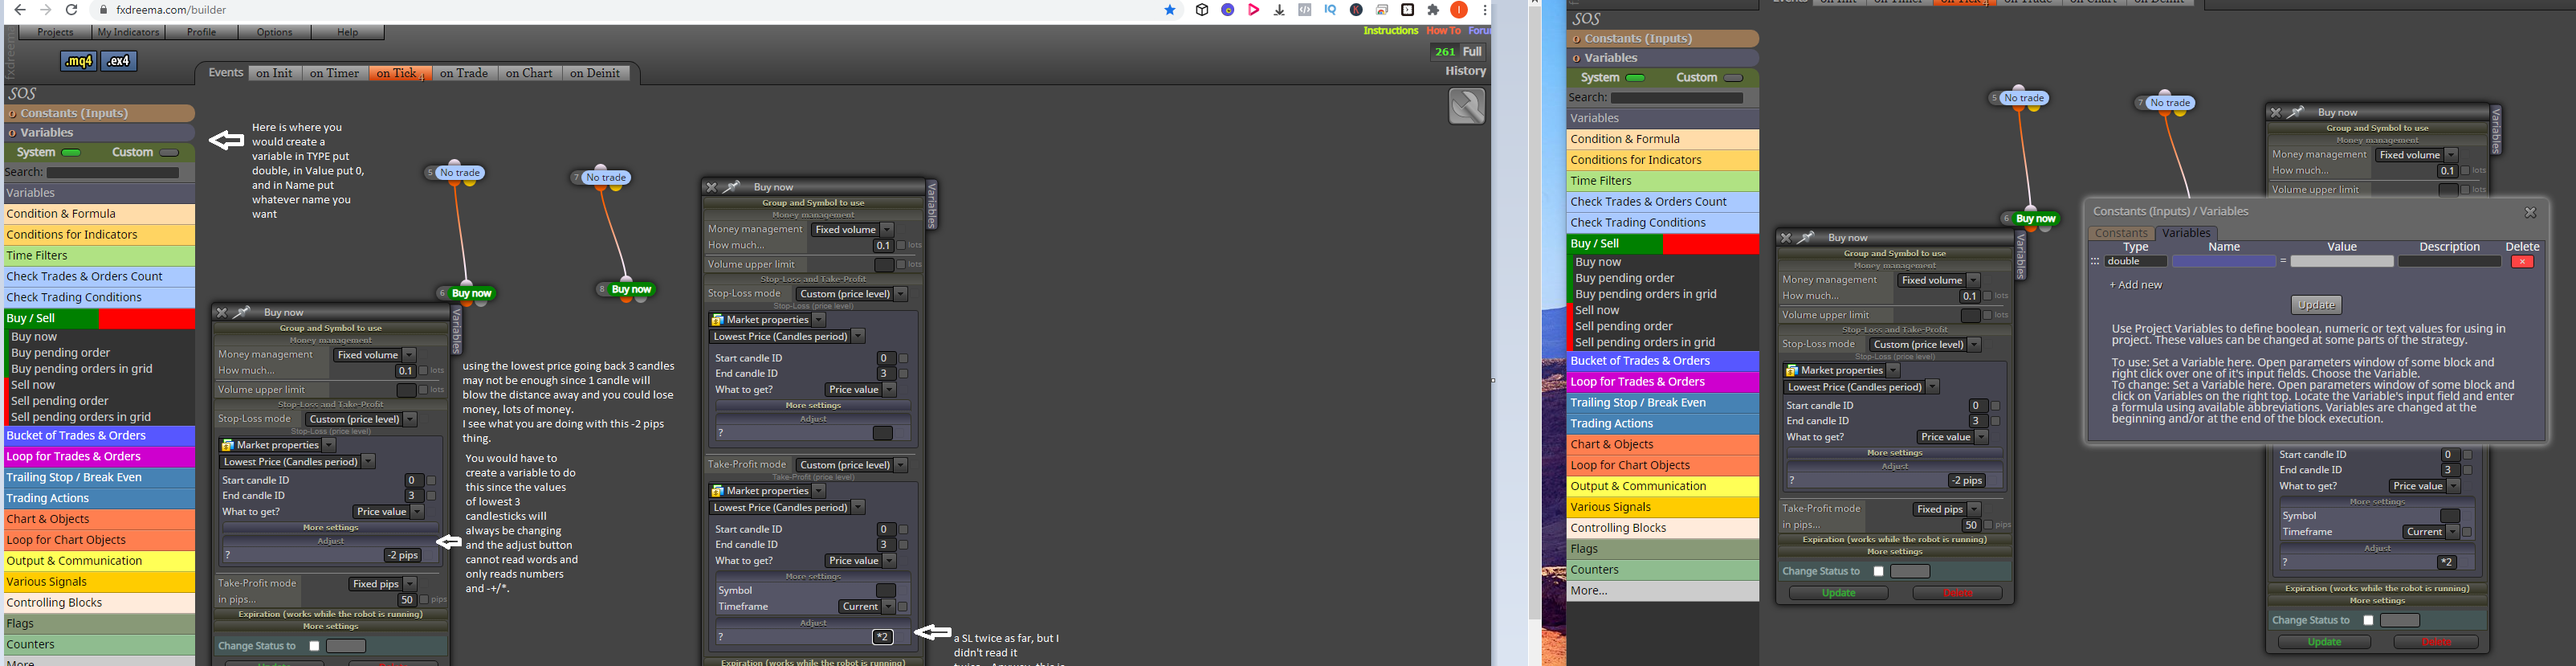2576x666 pixels.
Task: Click the Full button beside 261
Action: point(1472,52)
